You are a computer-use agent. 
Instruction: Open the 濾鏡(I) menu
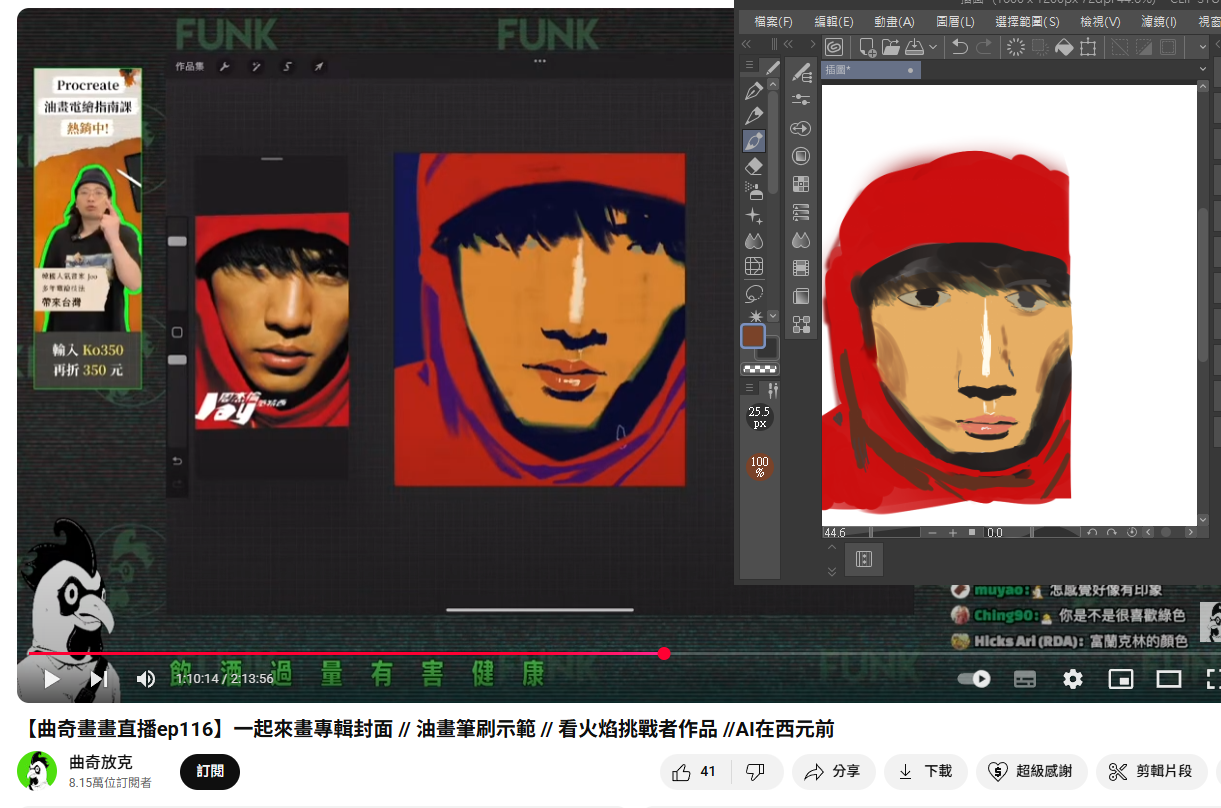[1159, 21]
